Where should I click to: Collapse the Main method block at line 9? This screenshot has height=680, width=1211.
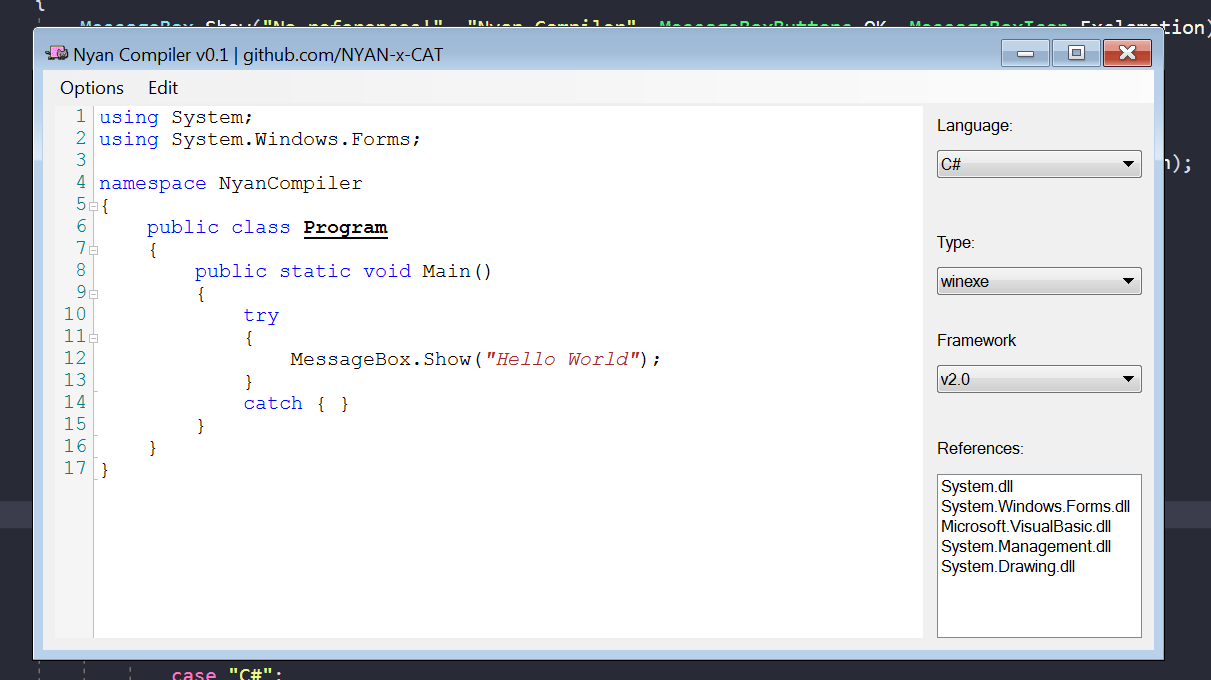click(x=93, y=293)
